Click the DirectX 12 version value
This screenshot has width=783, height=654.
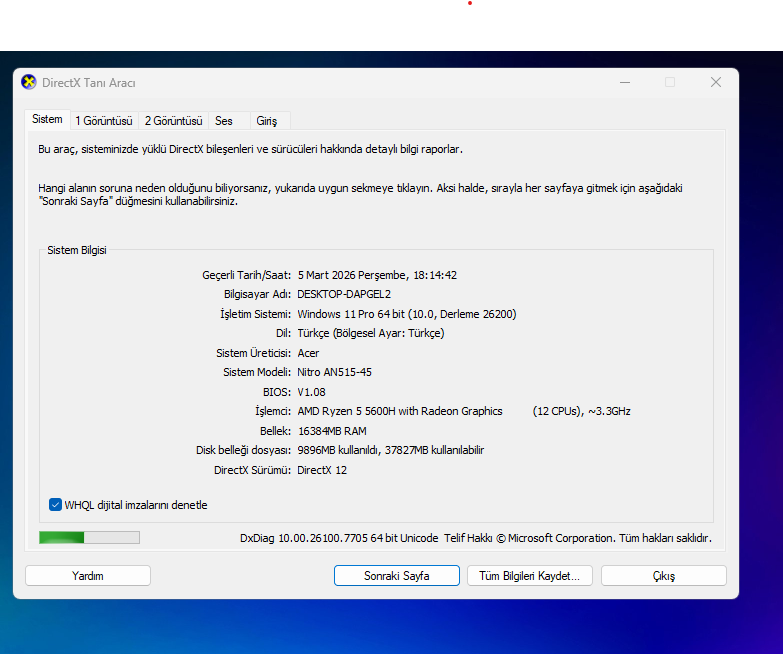pyautogui.click(x=322, y=470)
